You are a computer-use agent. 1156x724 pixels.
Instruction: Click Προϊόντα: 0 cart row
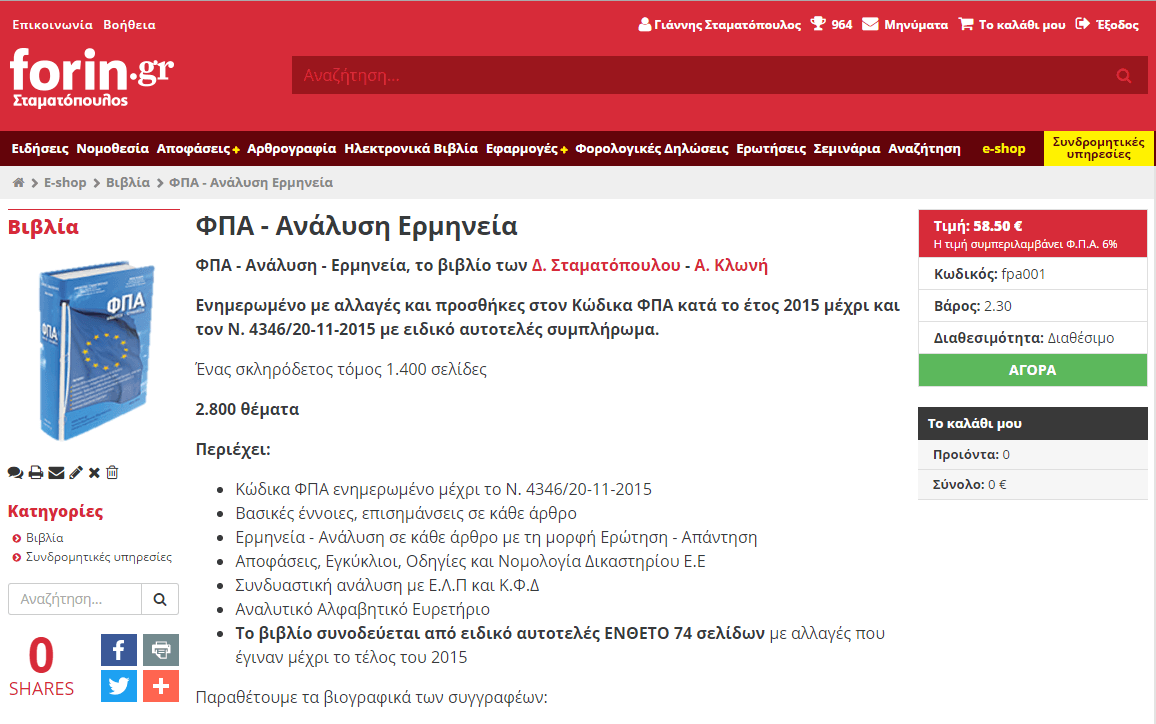click(x=1032, y=455)
